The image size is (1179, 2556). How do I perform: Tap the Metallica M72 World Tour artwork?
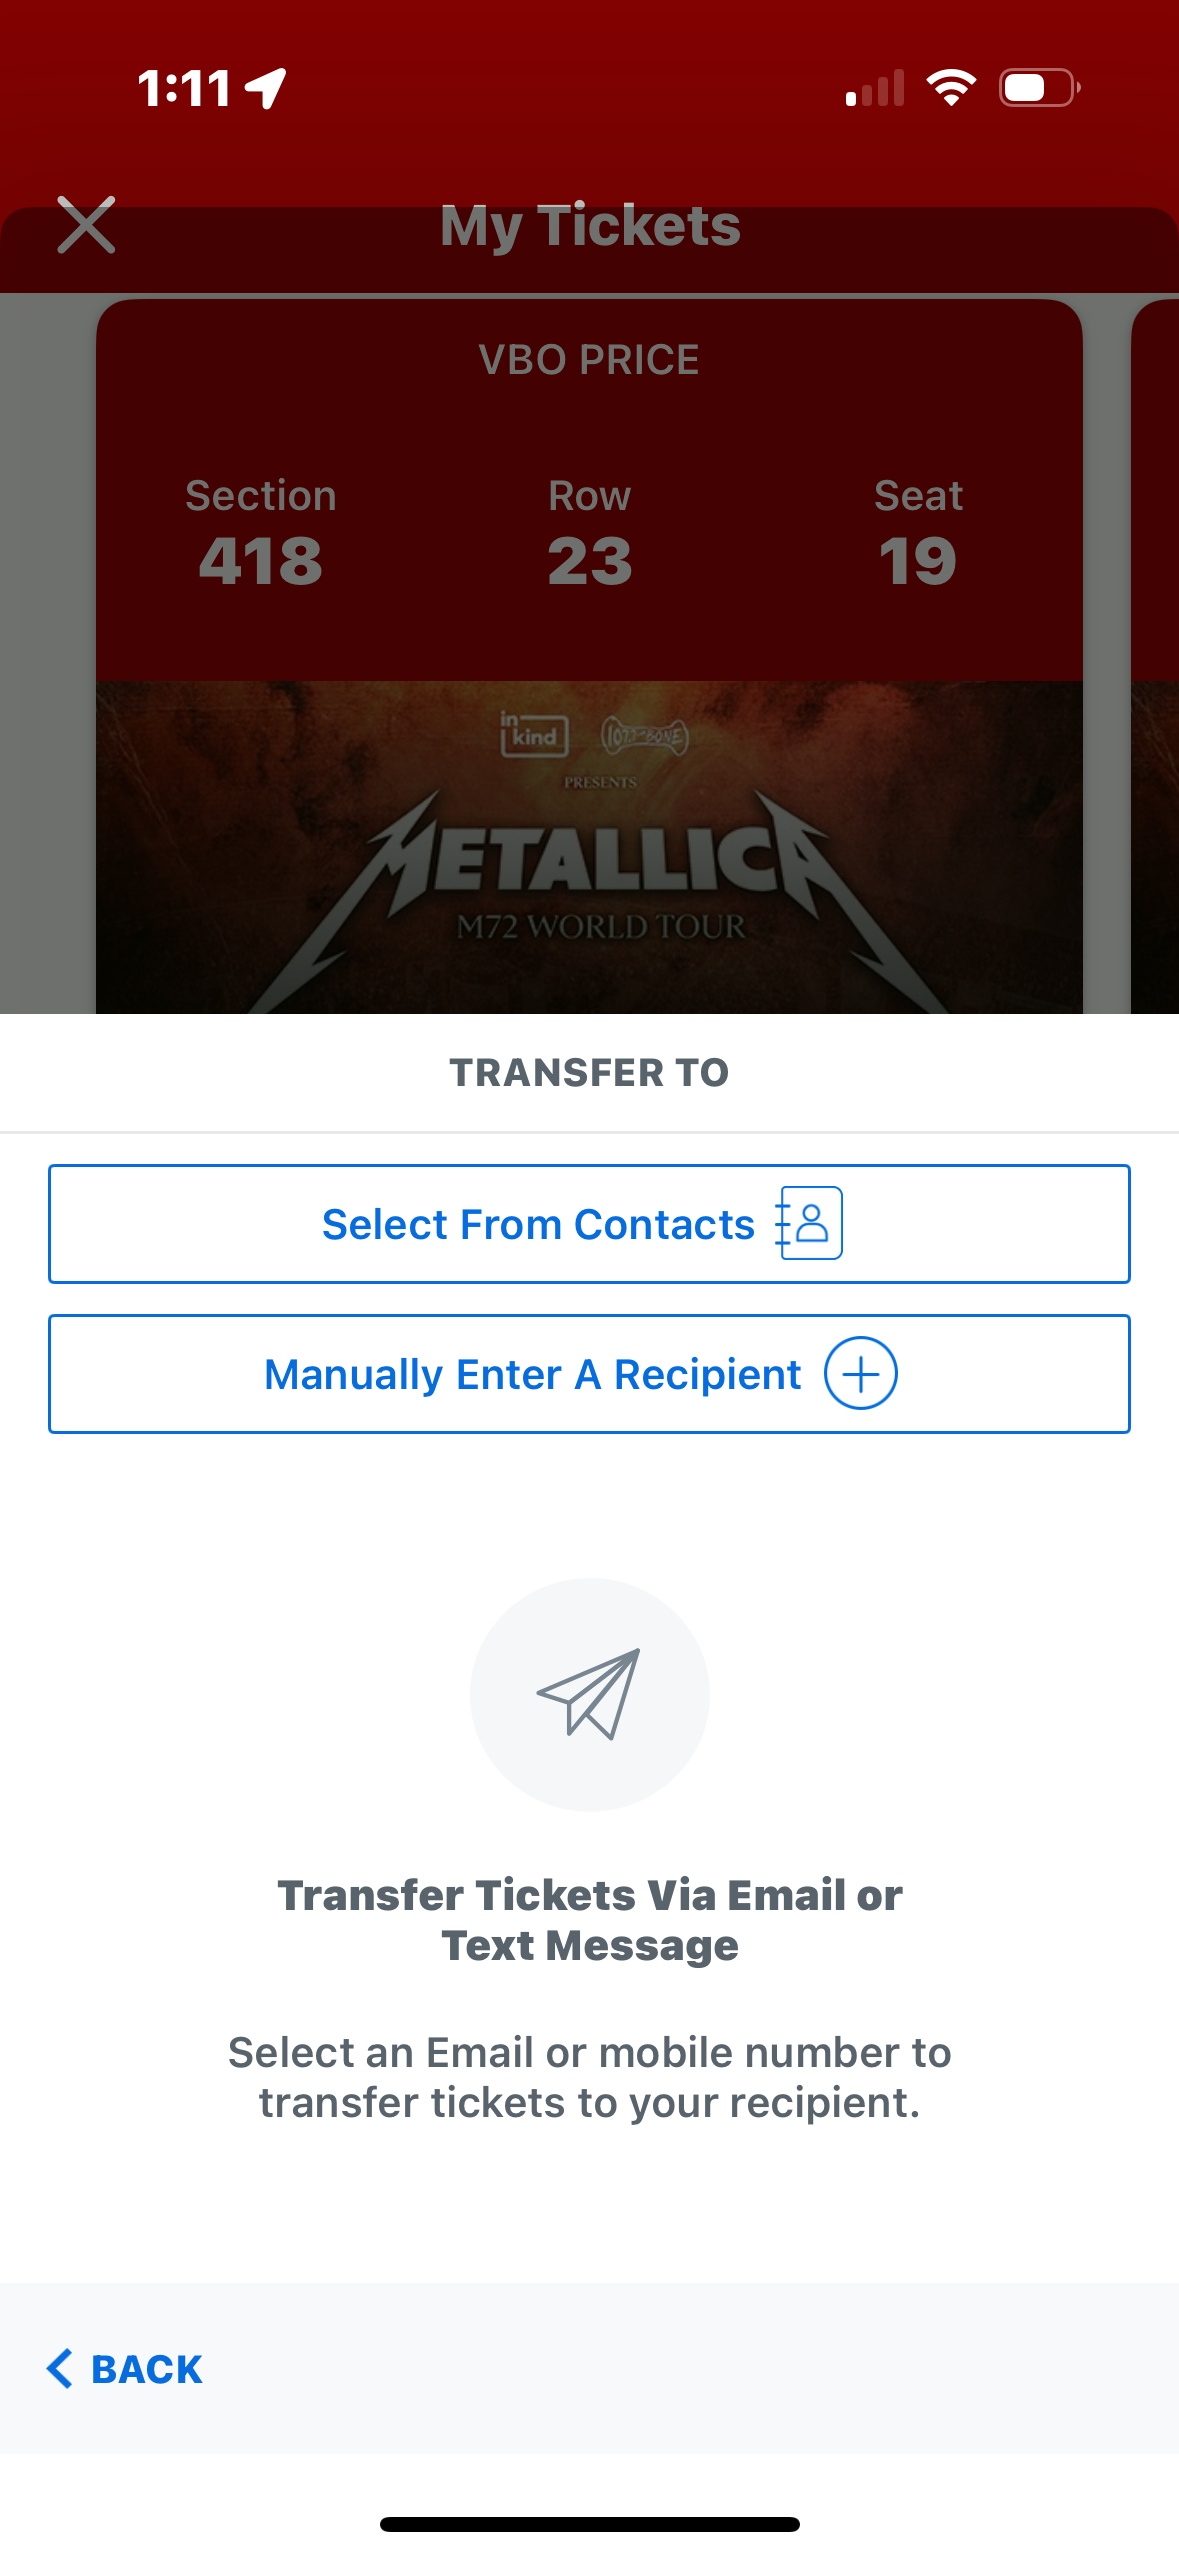tap(589, 860)
